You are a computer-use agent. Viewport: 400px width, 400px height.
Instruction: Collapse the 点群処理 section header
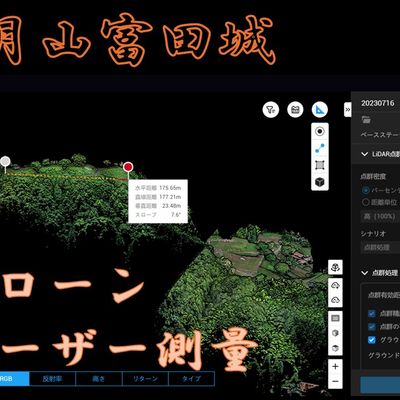click(365, 273)
